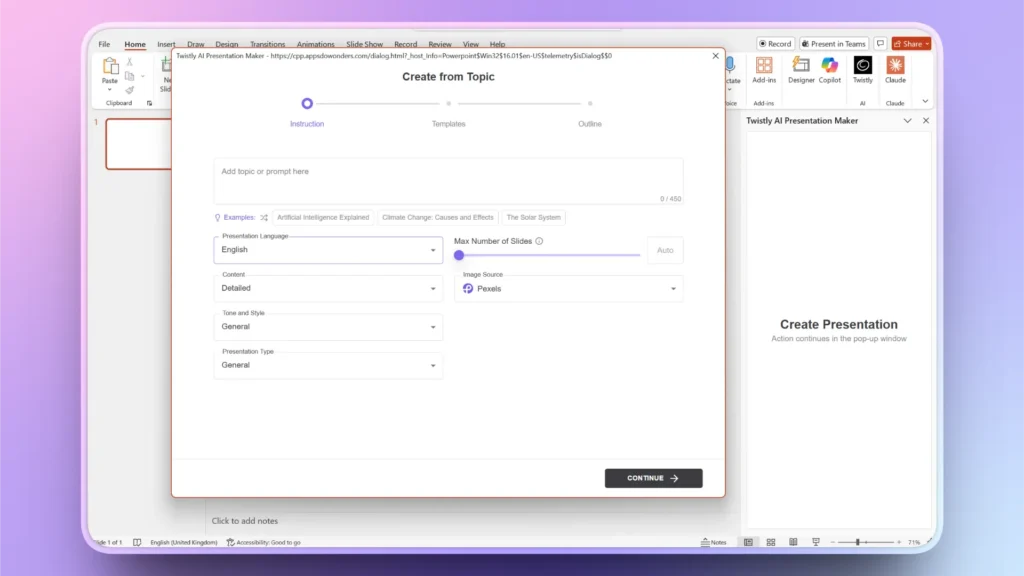Screen dimensions: 1024x576
Task: Click the Accessibility: Good to go indicator
Action: point(264,542)
